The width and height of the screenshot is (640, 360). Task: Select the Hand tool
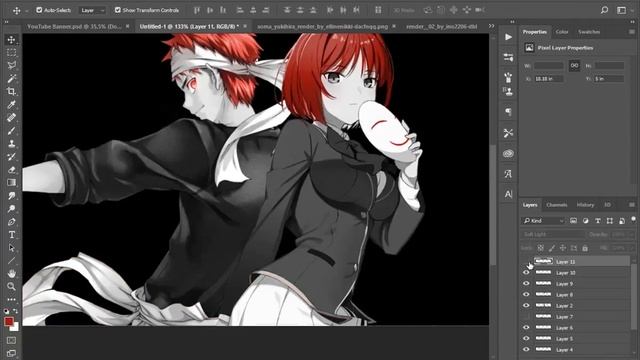(x=11, y=273)
